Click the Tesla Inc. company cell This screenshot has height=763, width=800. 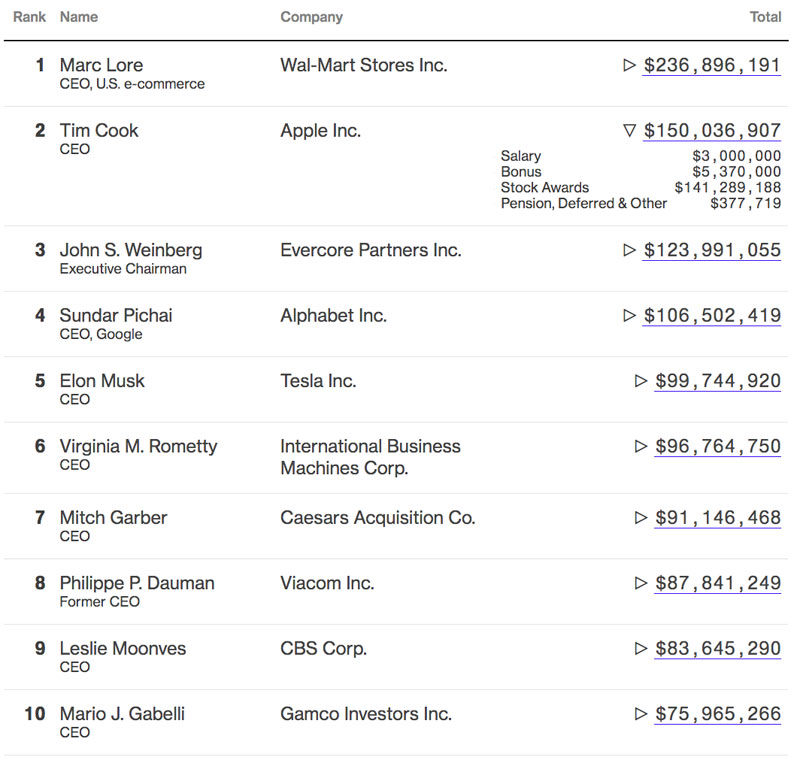pyautogui.click(x=318, y=381)
